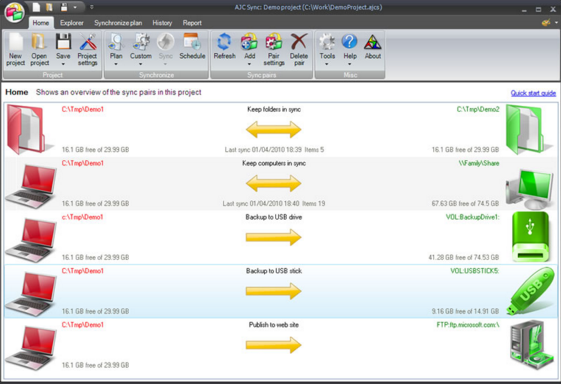561x384 pixels.
Task: Click the green path \\Family\Share
Action: click(x=479, y=163)
